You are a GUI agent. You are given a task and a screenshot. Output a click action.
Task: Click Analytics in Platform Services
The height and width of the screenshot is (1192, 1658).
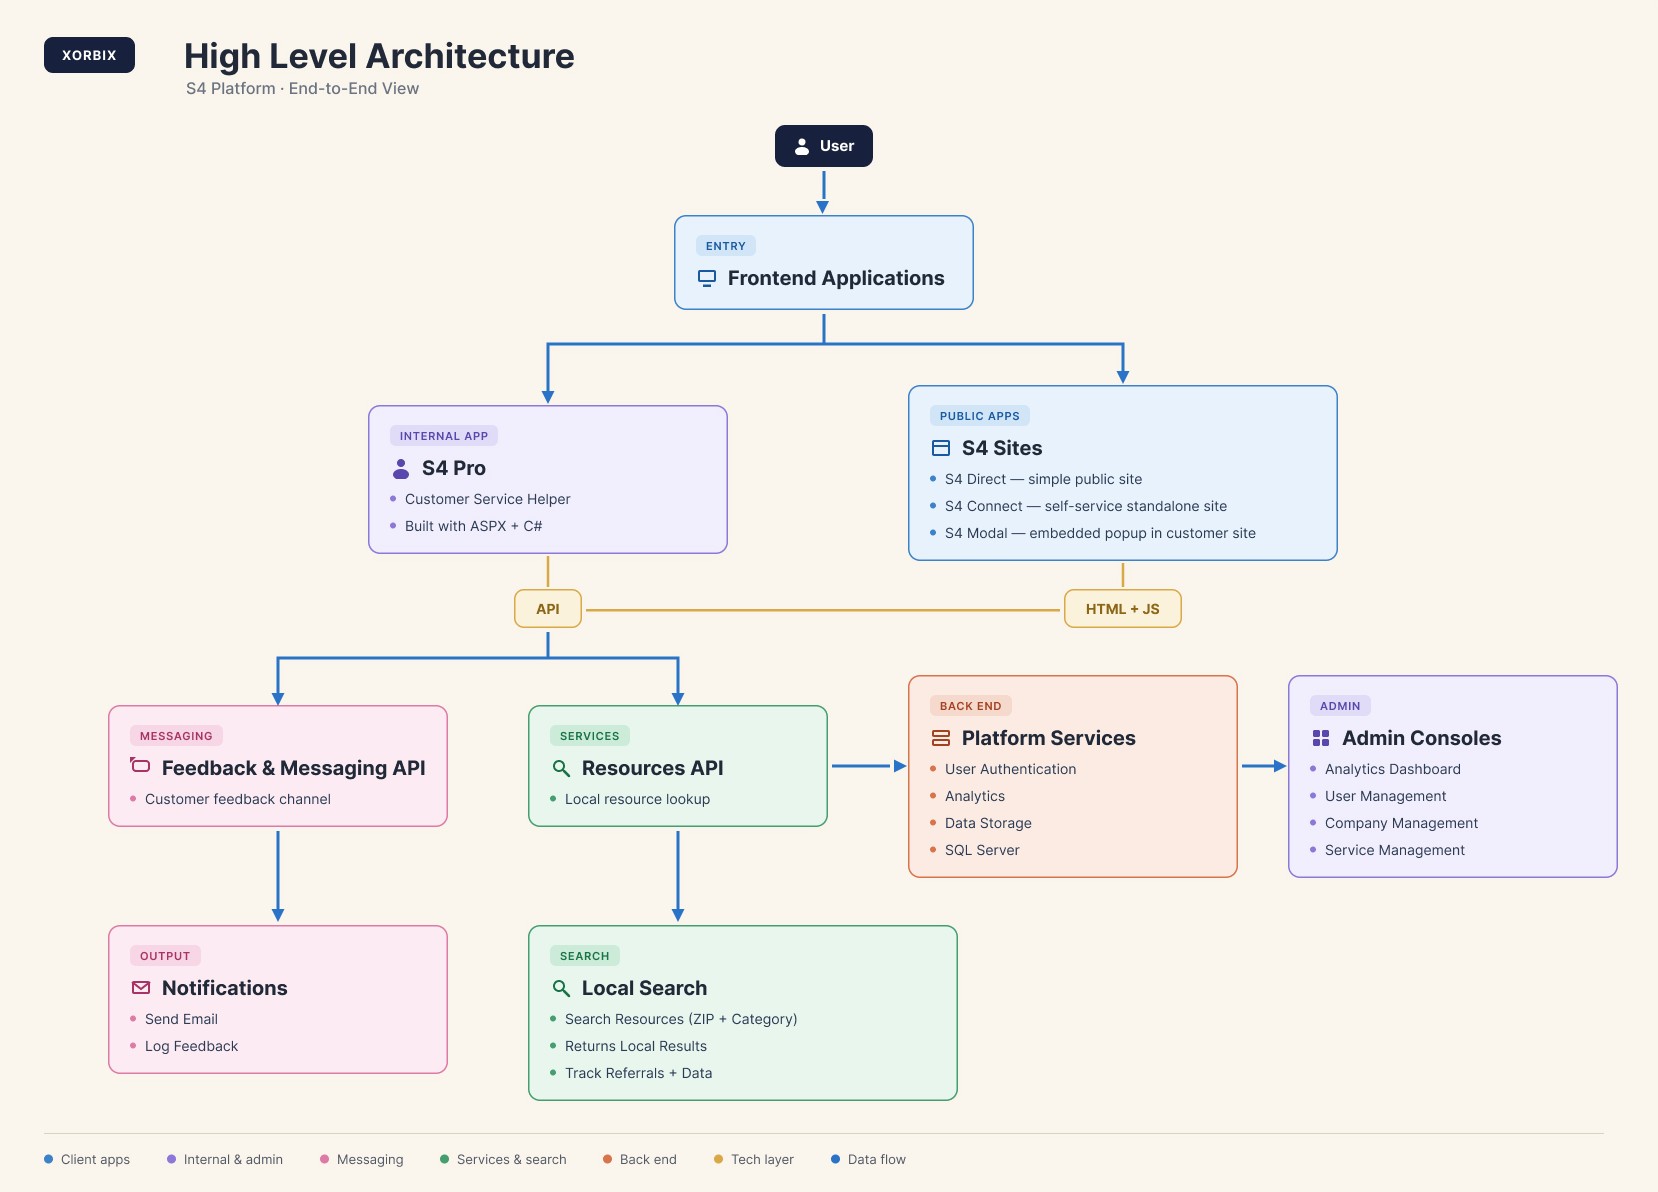[975, 796]
